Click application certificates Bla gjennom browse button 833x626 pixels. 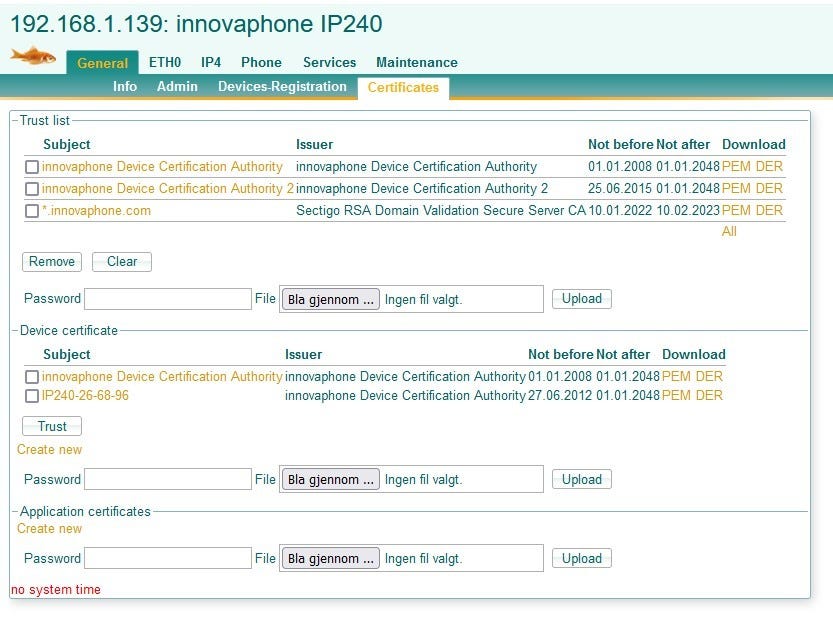pos(330,559)
